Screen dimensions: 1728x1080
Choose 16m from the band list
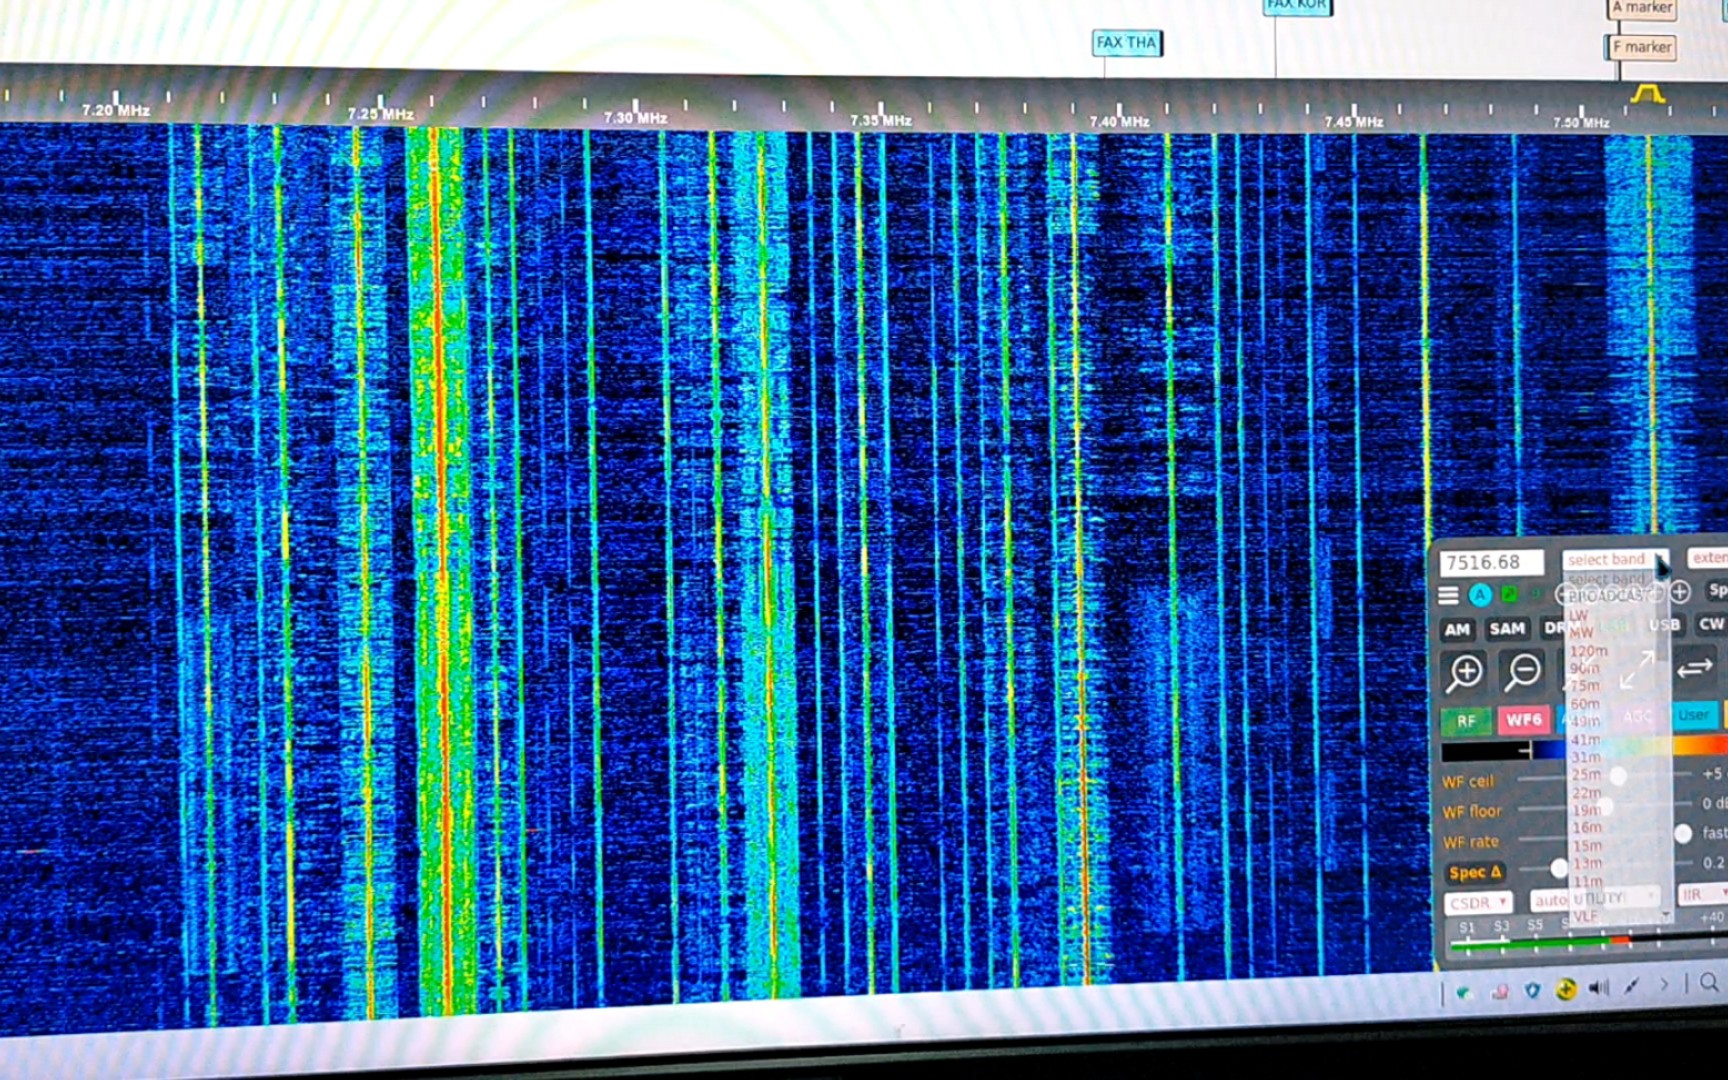tap(1587, 828)
